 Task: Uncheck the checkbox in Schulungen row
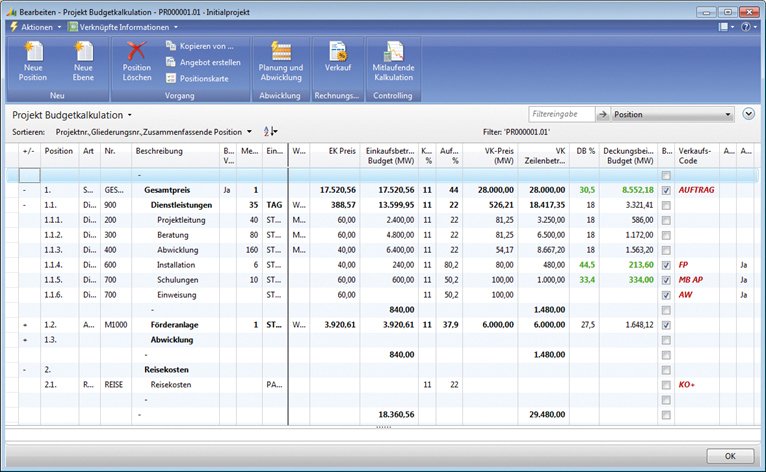coord(666,280)
